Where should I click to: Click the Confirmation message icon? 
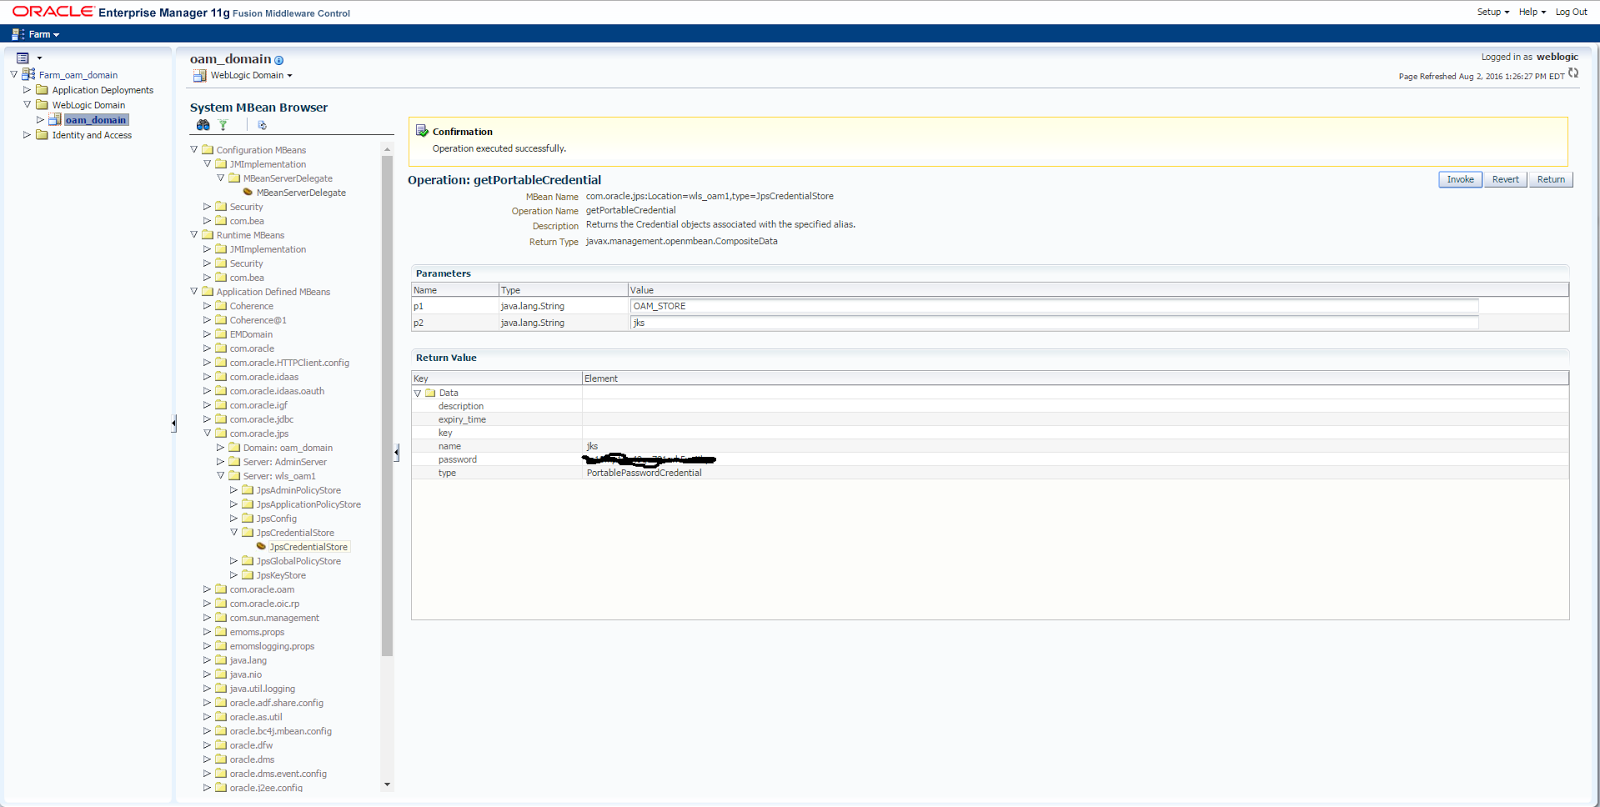point(422,131)
